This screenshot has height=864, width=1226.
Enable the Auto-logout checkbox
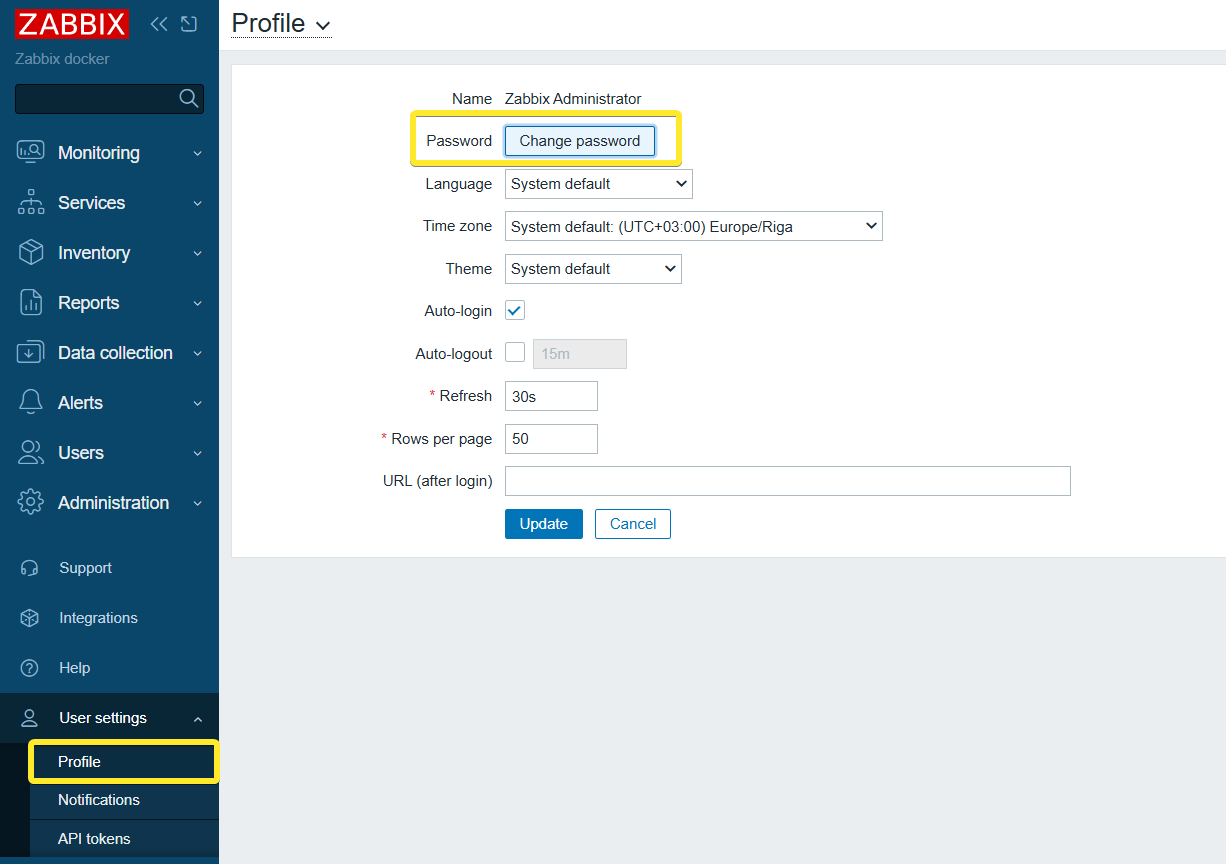[x=515, y=353]
